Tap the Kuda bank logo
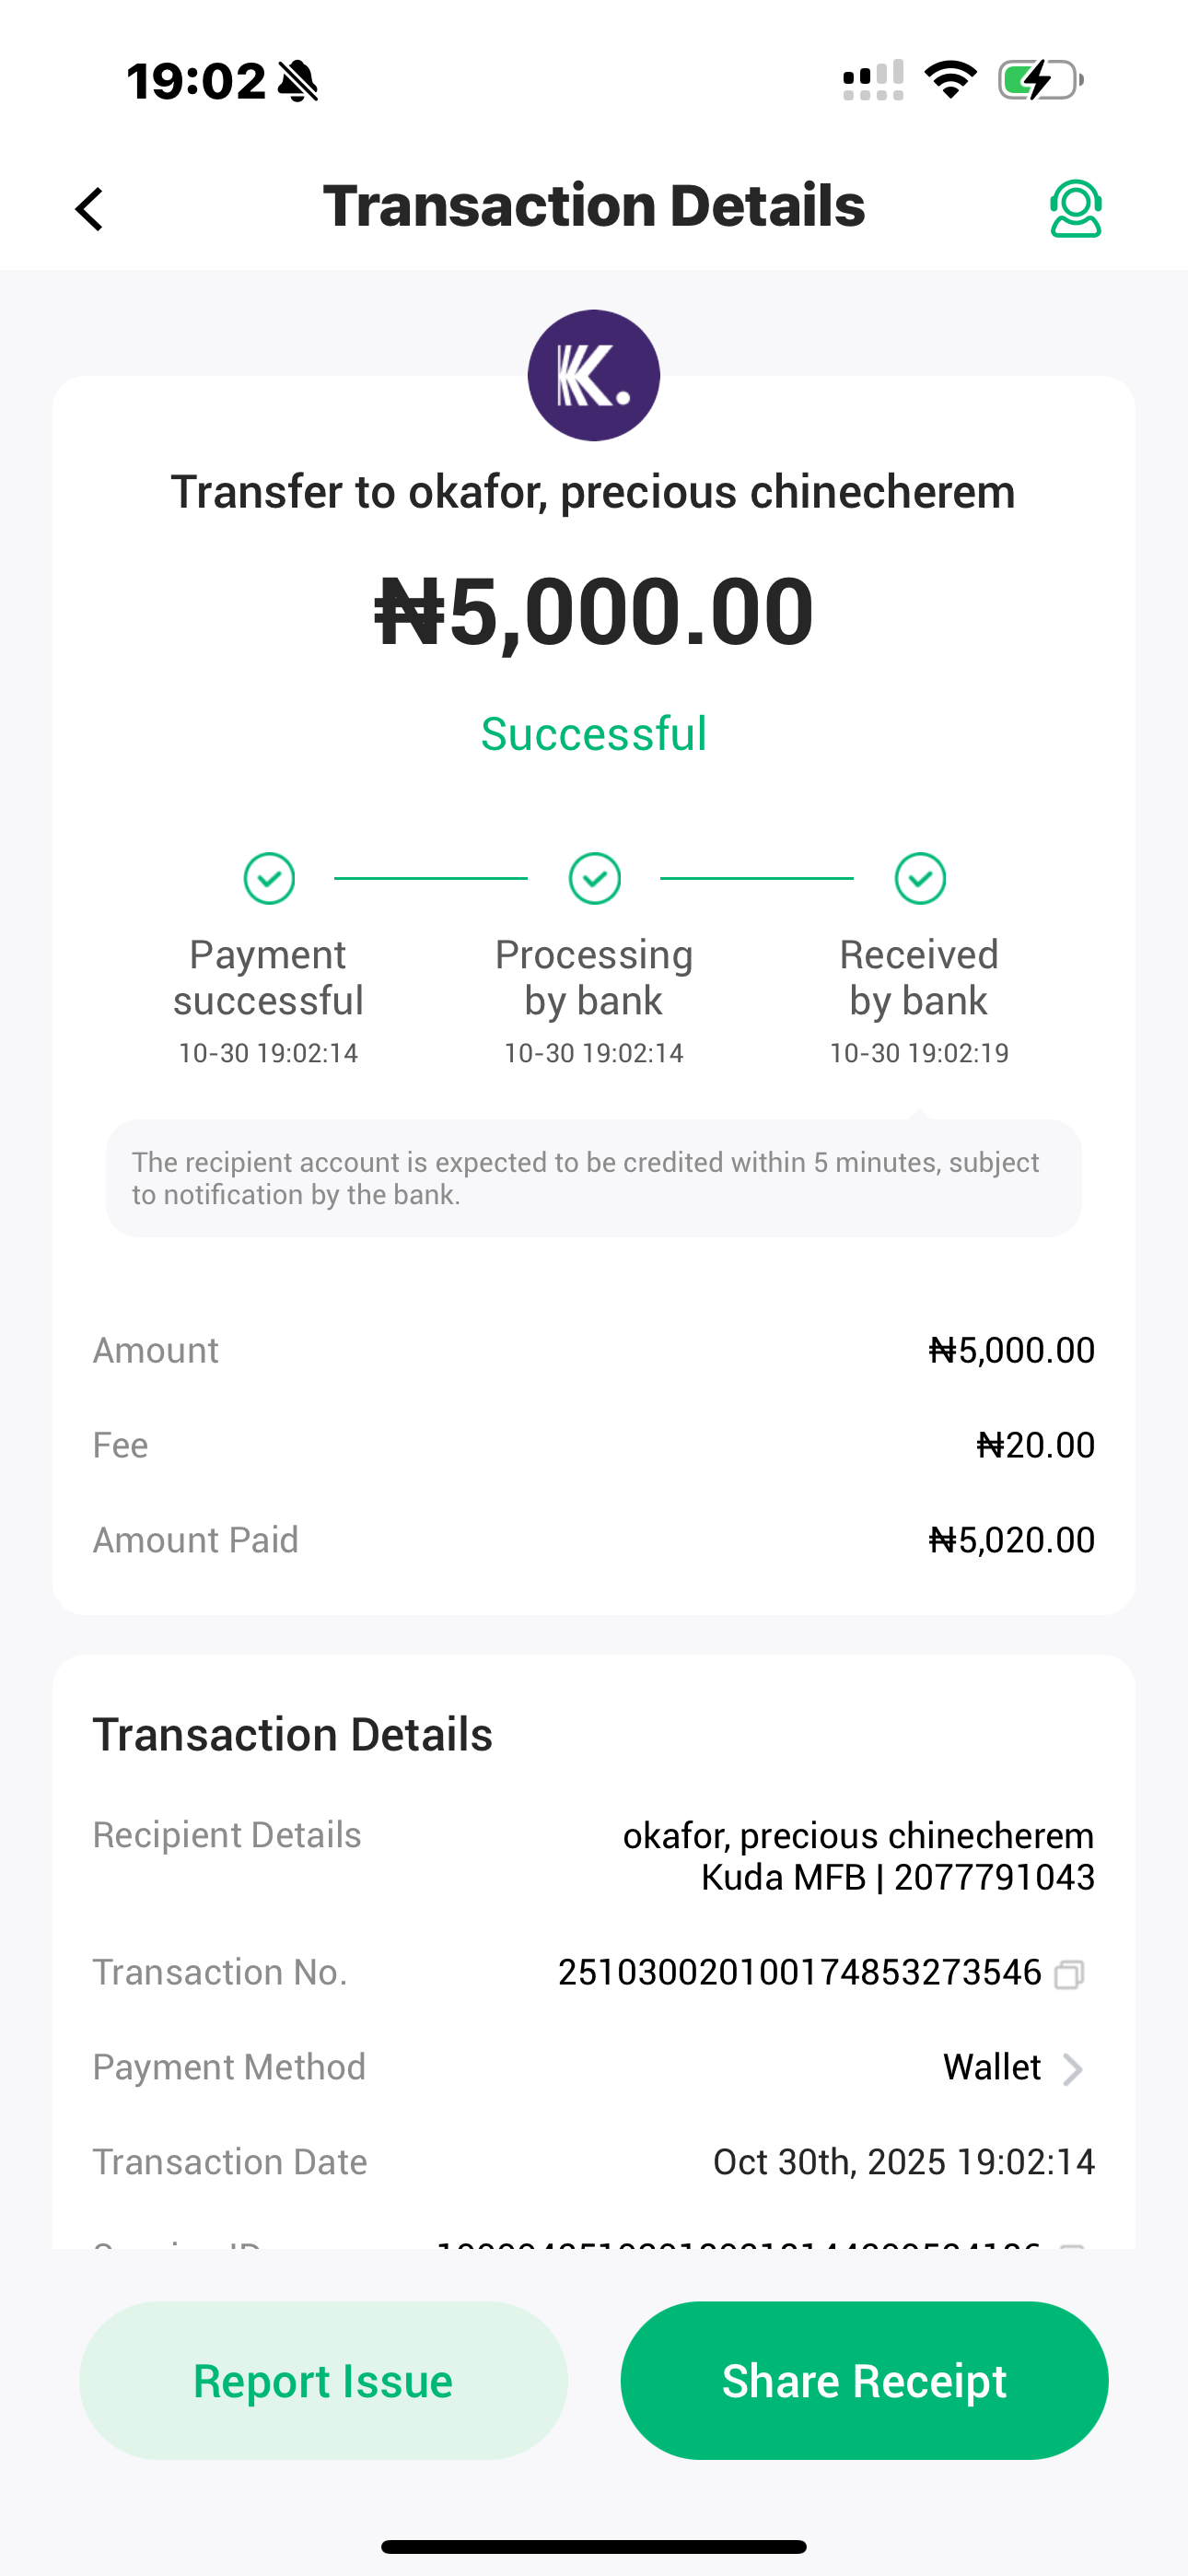 tap(594, 375)
